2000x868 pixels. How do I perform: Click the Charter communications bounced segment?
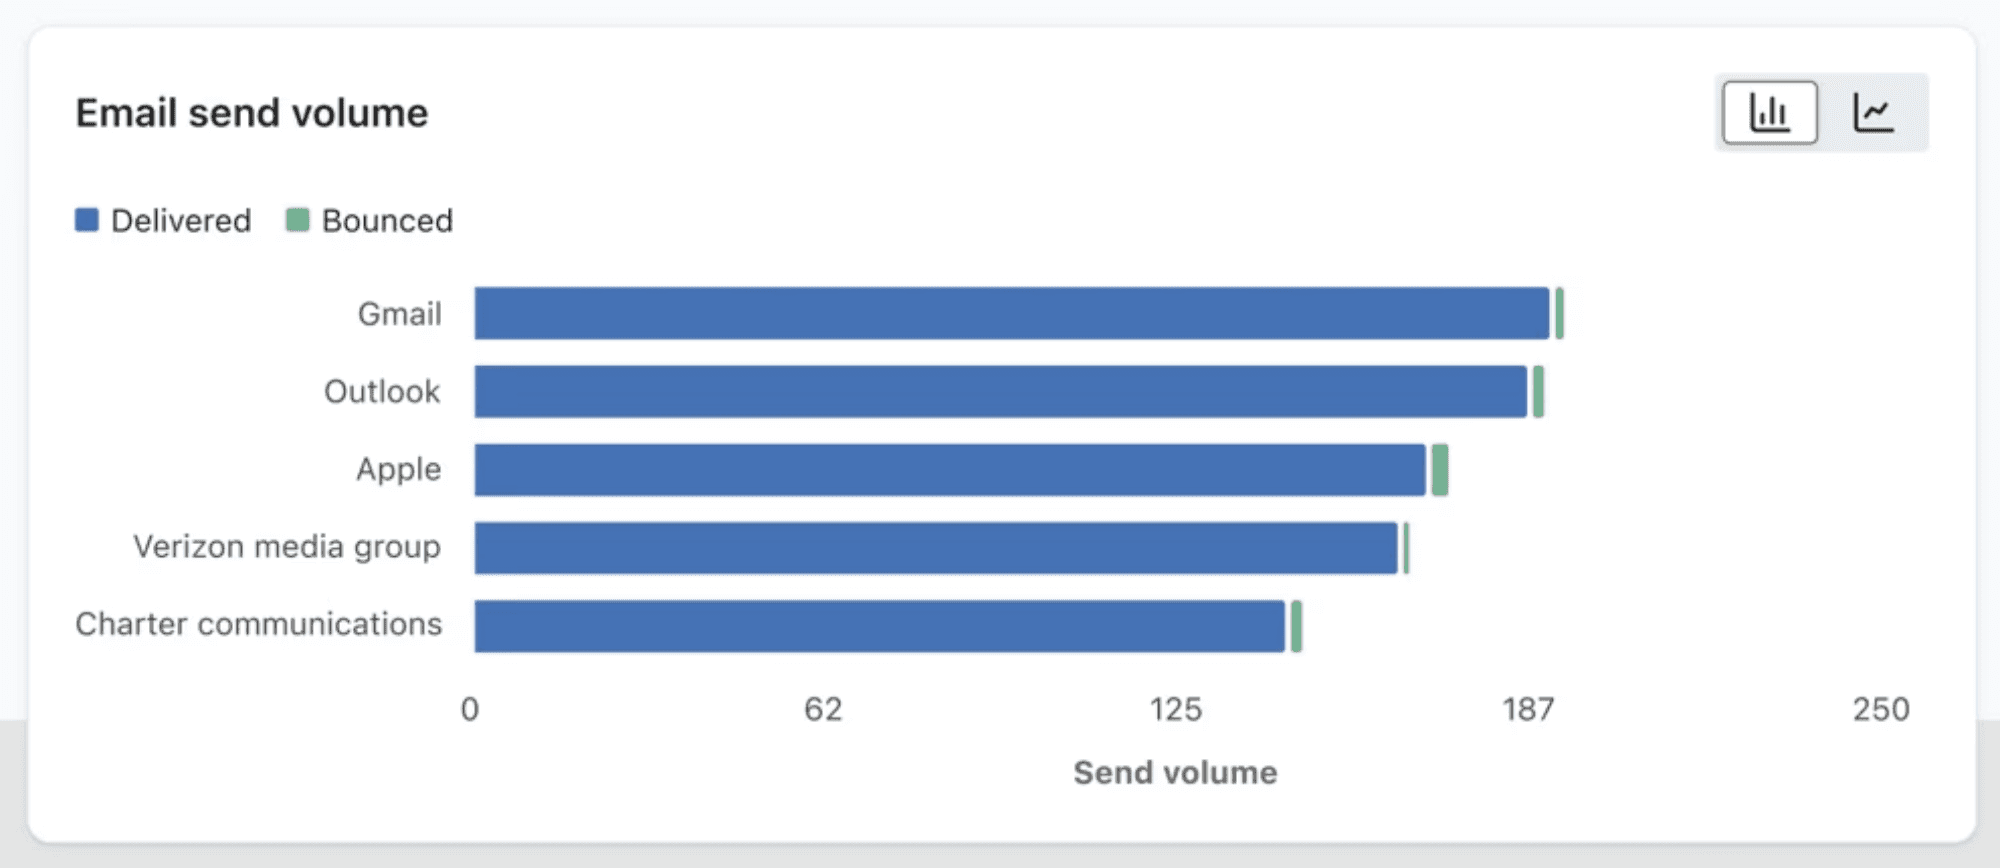pyautogui.click(x=1296, y=626)
